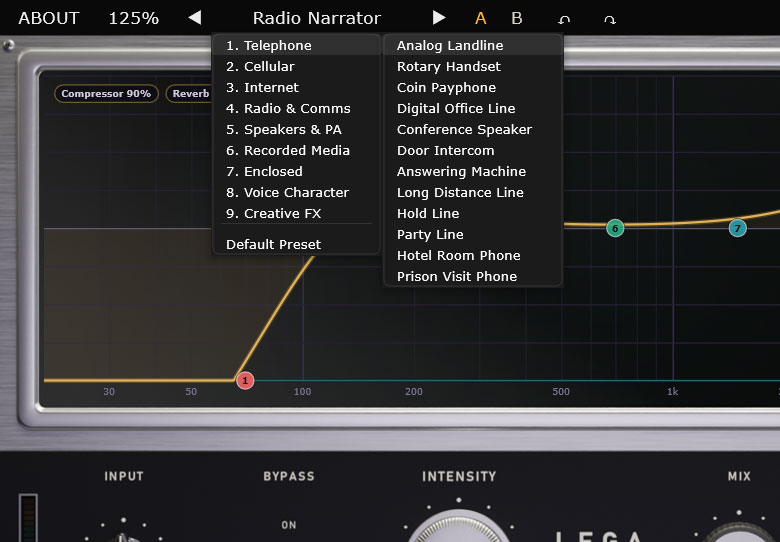Toggle the Reverb chip
Viewport: 780px width, 542px height.
click(189, 93)
